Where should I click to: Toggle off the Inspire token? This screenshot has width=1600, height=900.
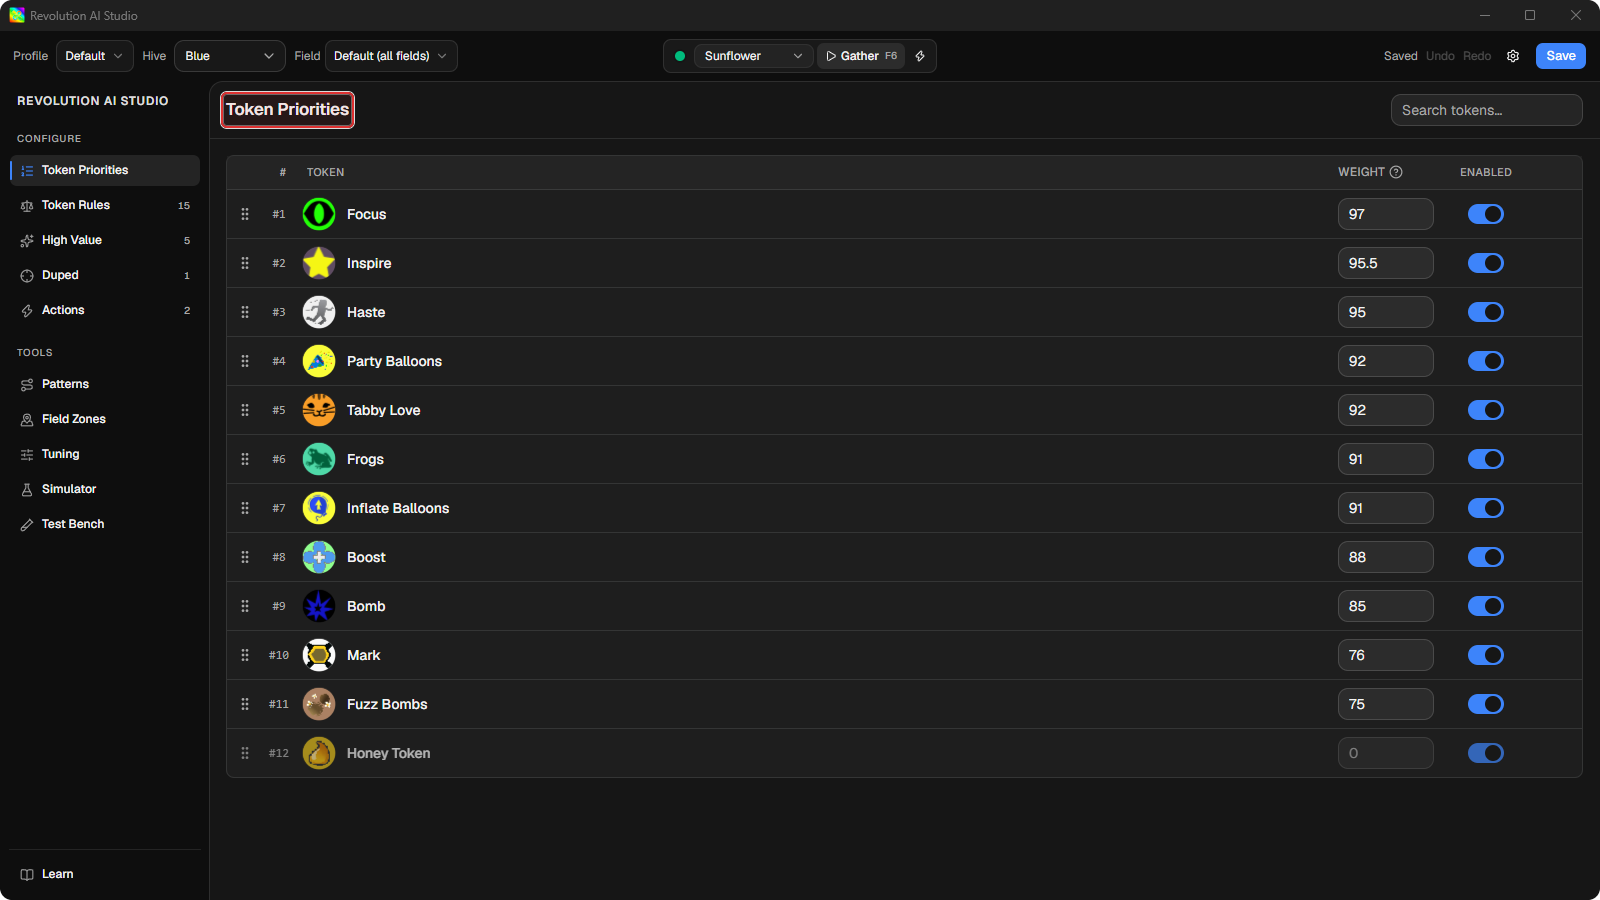tap(1486, 263)
